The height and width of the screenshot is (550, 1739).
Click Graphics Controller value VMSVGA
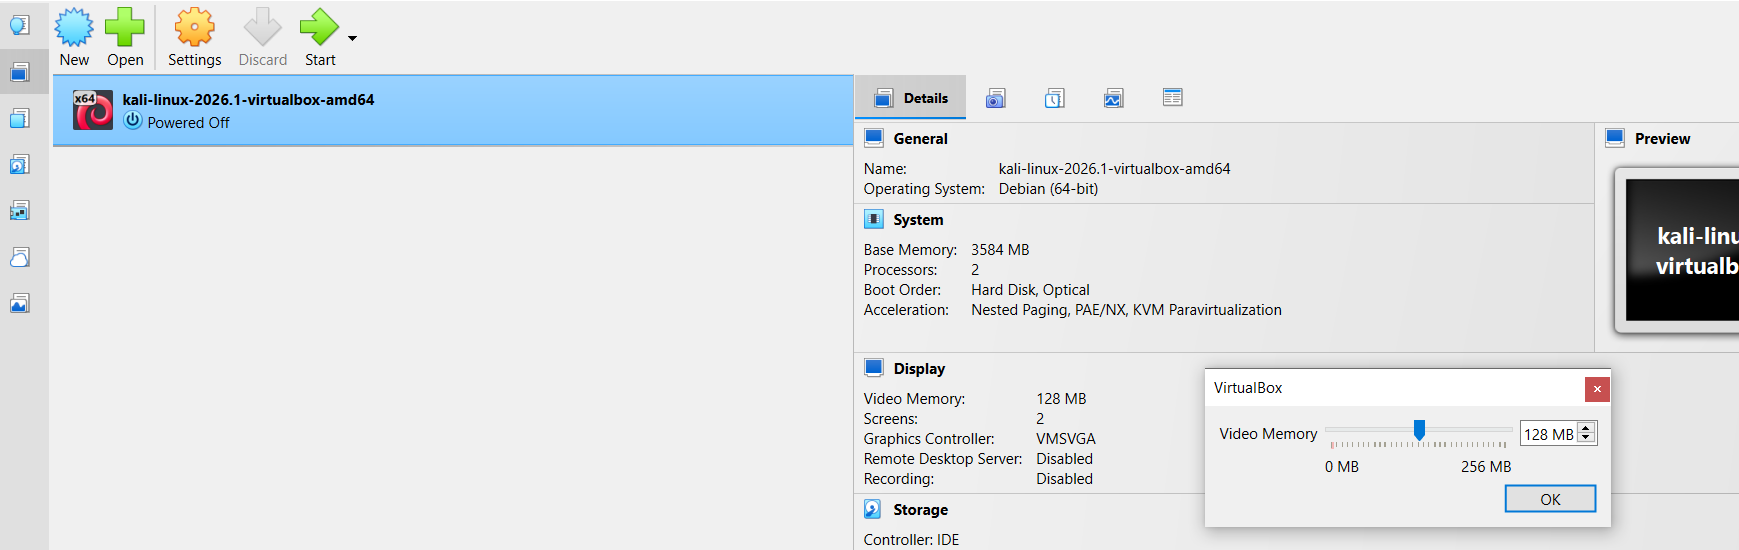(x=1066, y=439)
